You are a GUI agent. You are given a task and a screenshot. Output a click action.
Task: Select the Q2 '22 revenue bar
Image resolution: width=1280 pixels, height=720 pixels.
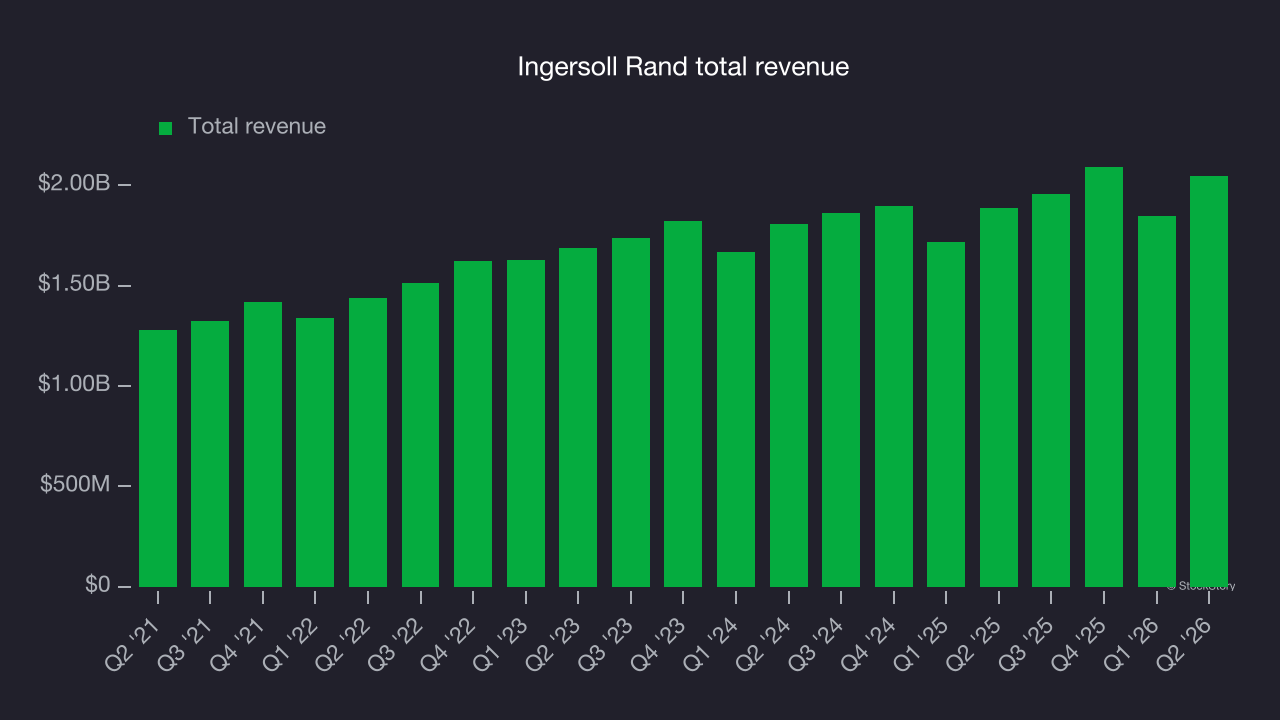click(368, 442)
